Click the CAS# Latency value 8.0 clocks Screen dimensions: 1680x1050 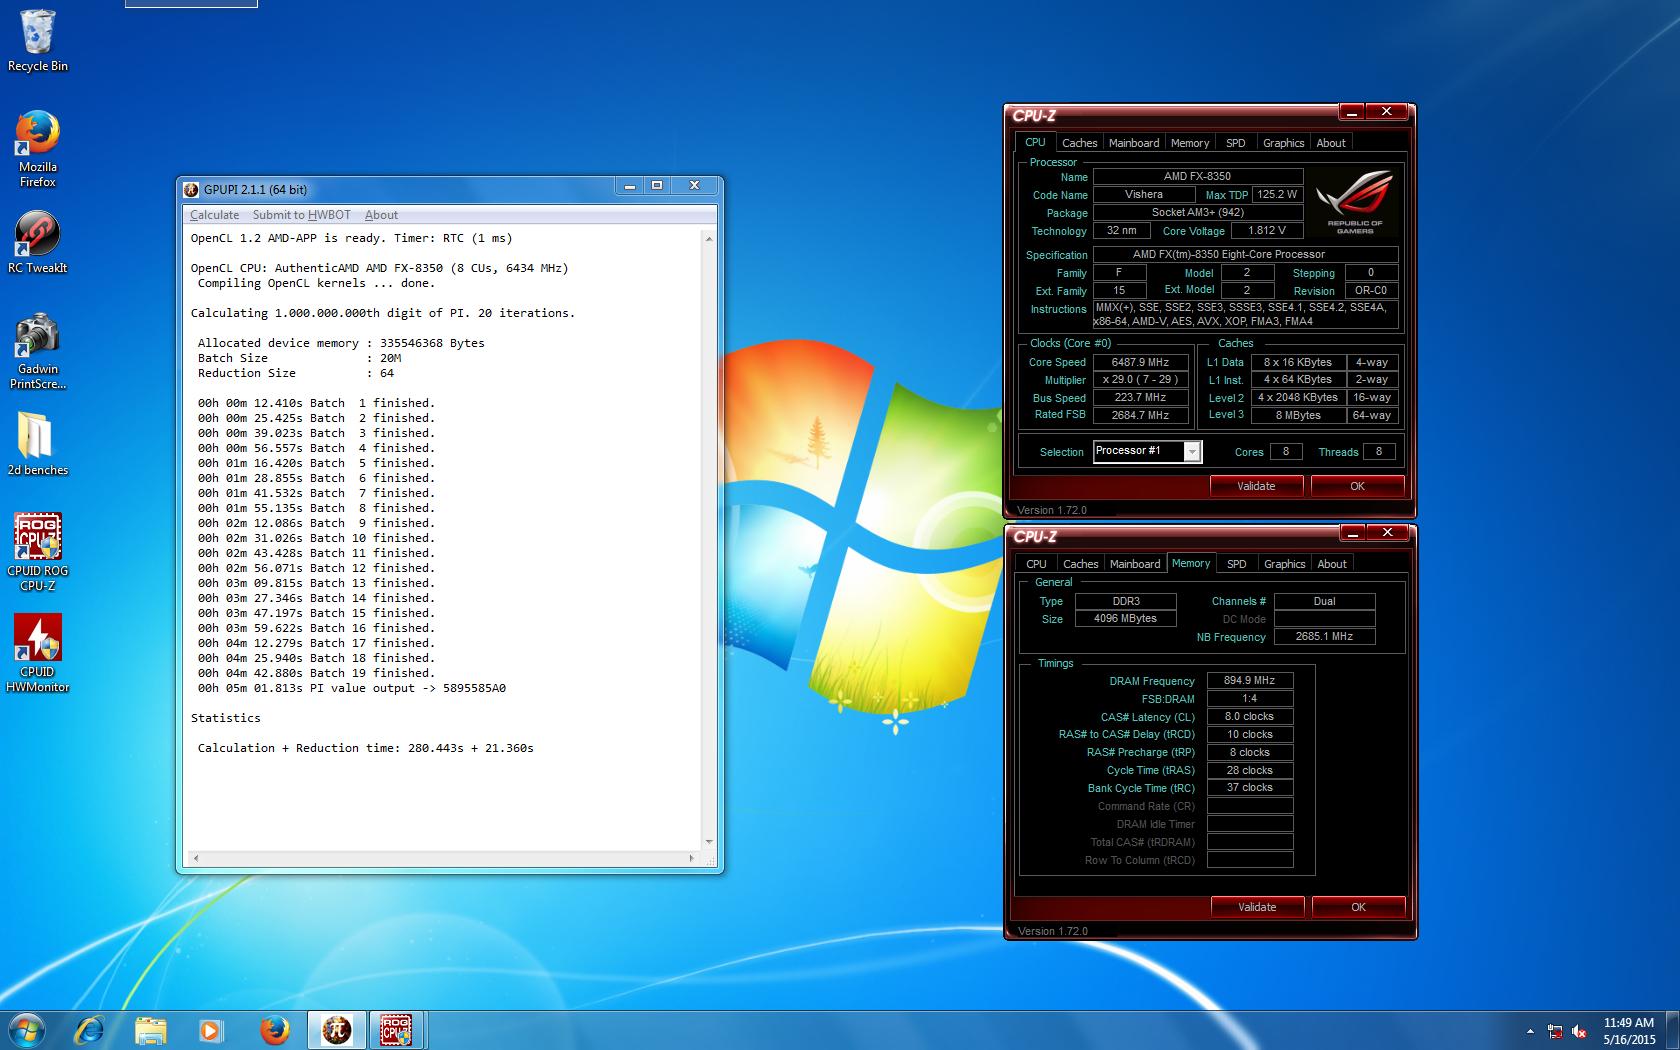tap(1250, 717)
